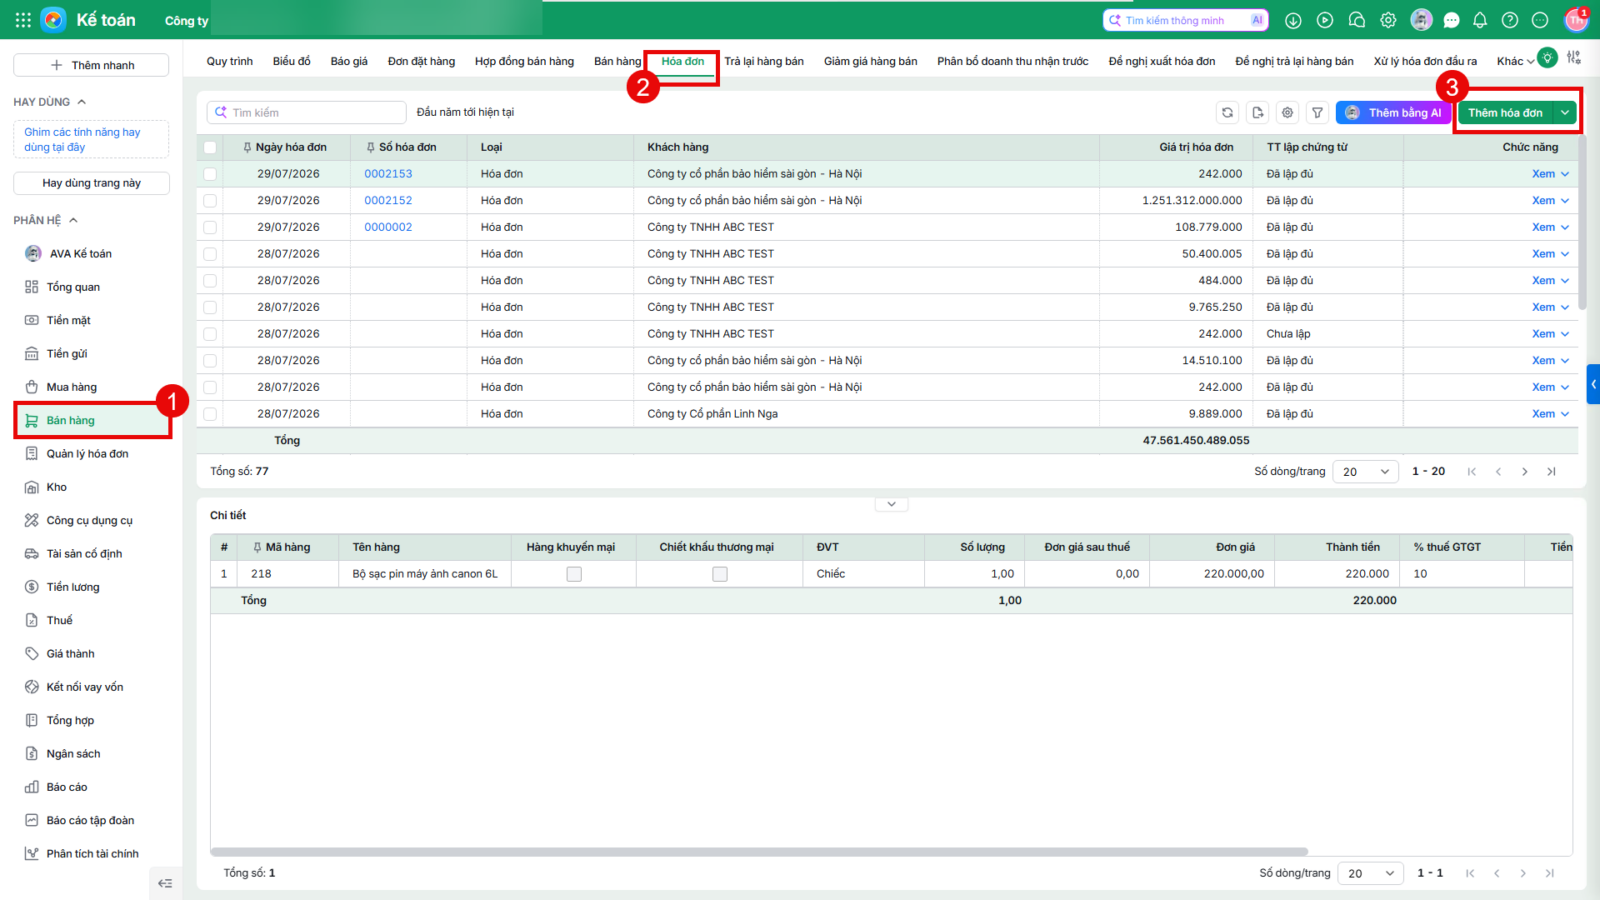Toggle Hàng khuyến mại checkbox in detail row
Image resolution: width=1600 pixels, height=900 pixels.
coord(574,574)
